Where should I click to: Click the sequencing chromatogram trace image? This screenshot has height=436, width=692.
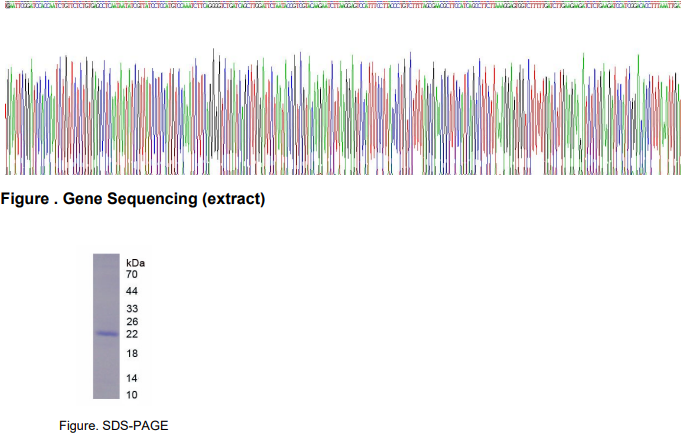point(343,112)
